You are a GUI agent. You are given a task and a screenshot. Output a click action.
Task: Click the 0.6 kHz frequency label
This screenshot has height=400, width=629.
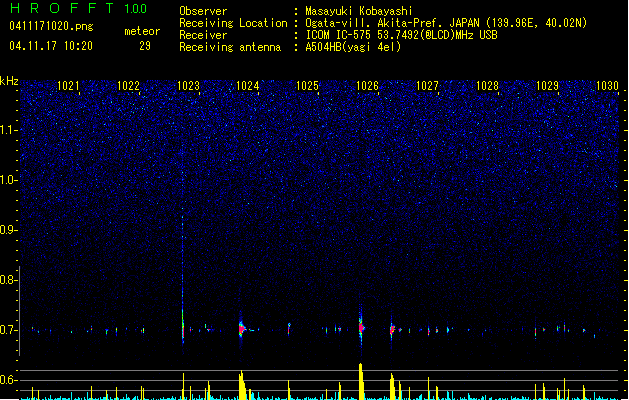coord(8,380)
